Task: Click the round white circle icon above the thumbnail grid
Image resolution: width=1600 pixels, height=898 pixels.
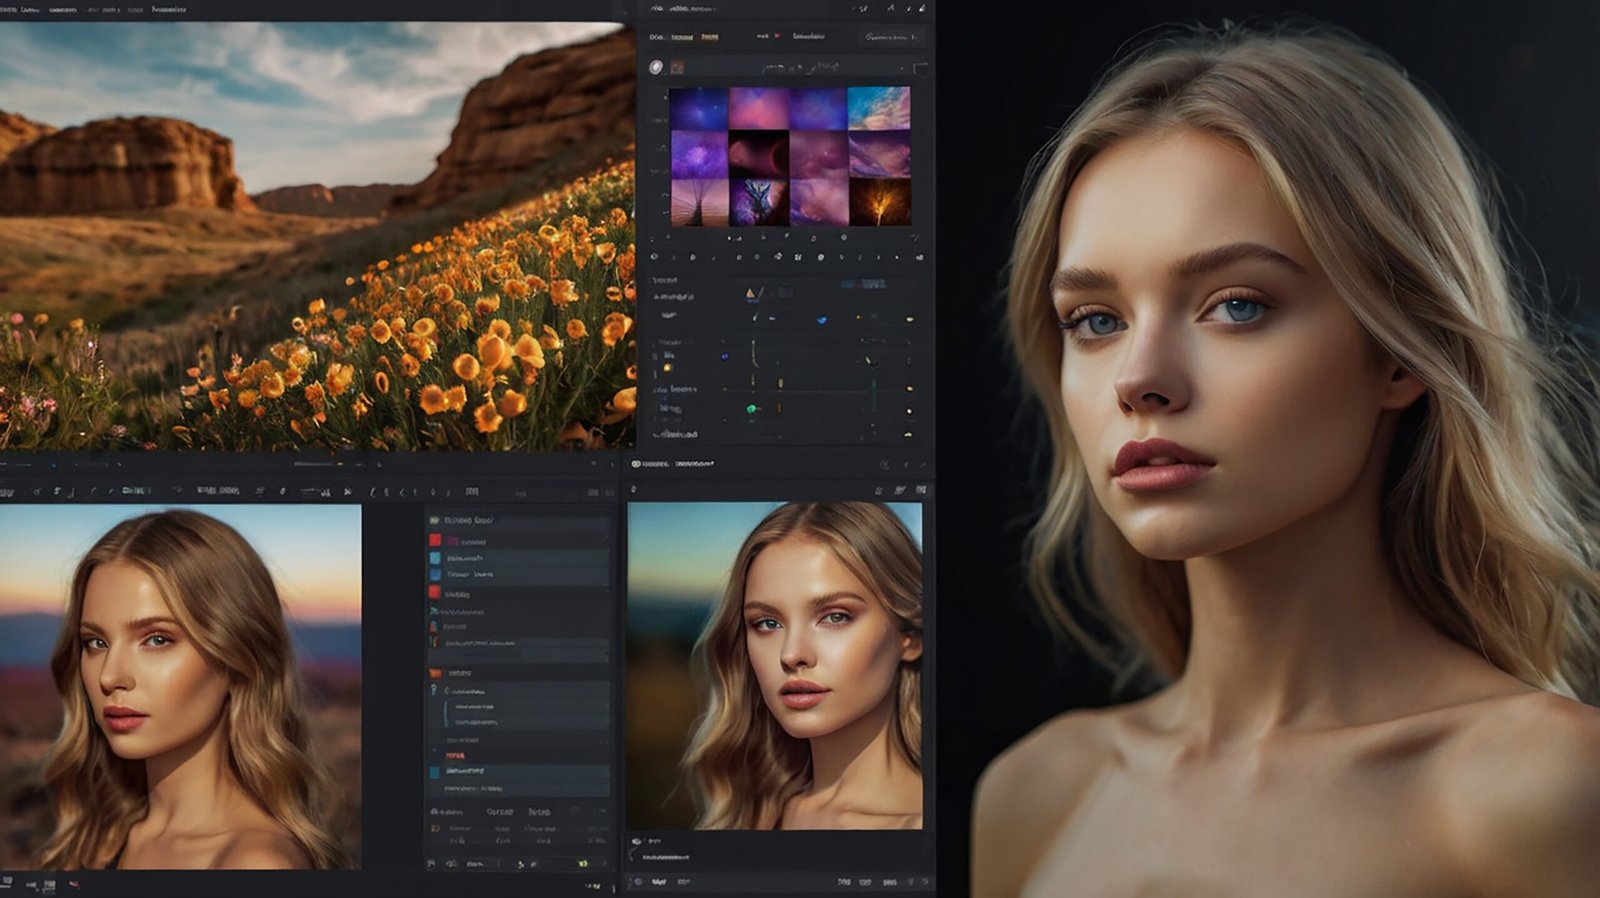Action: 656,67
